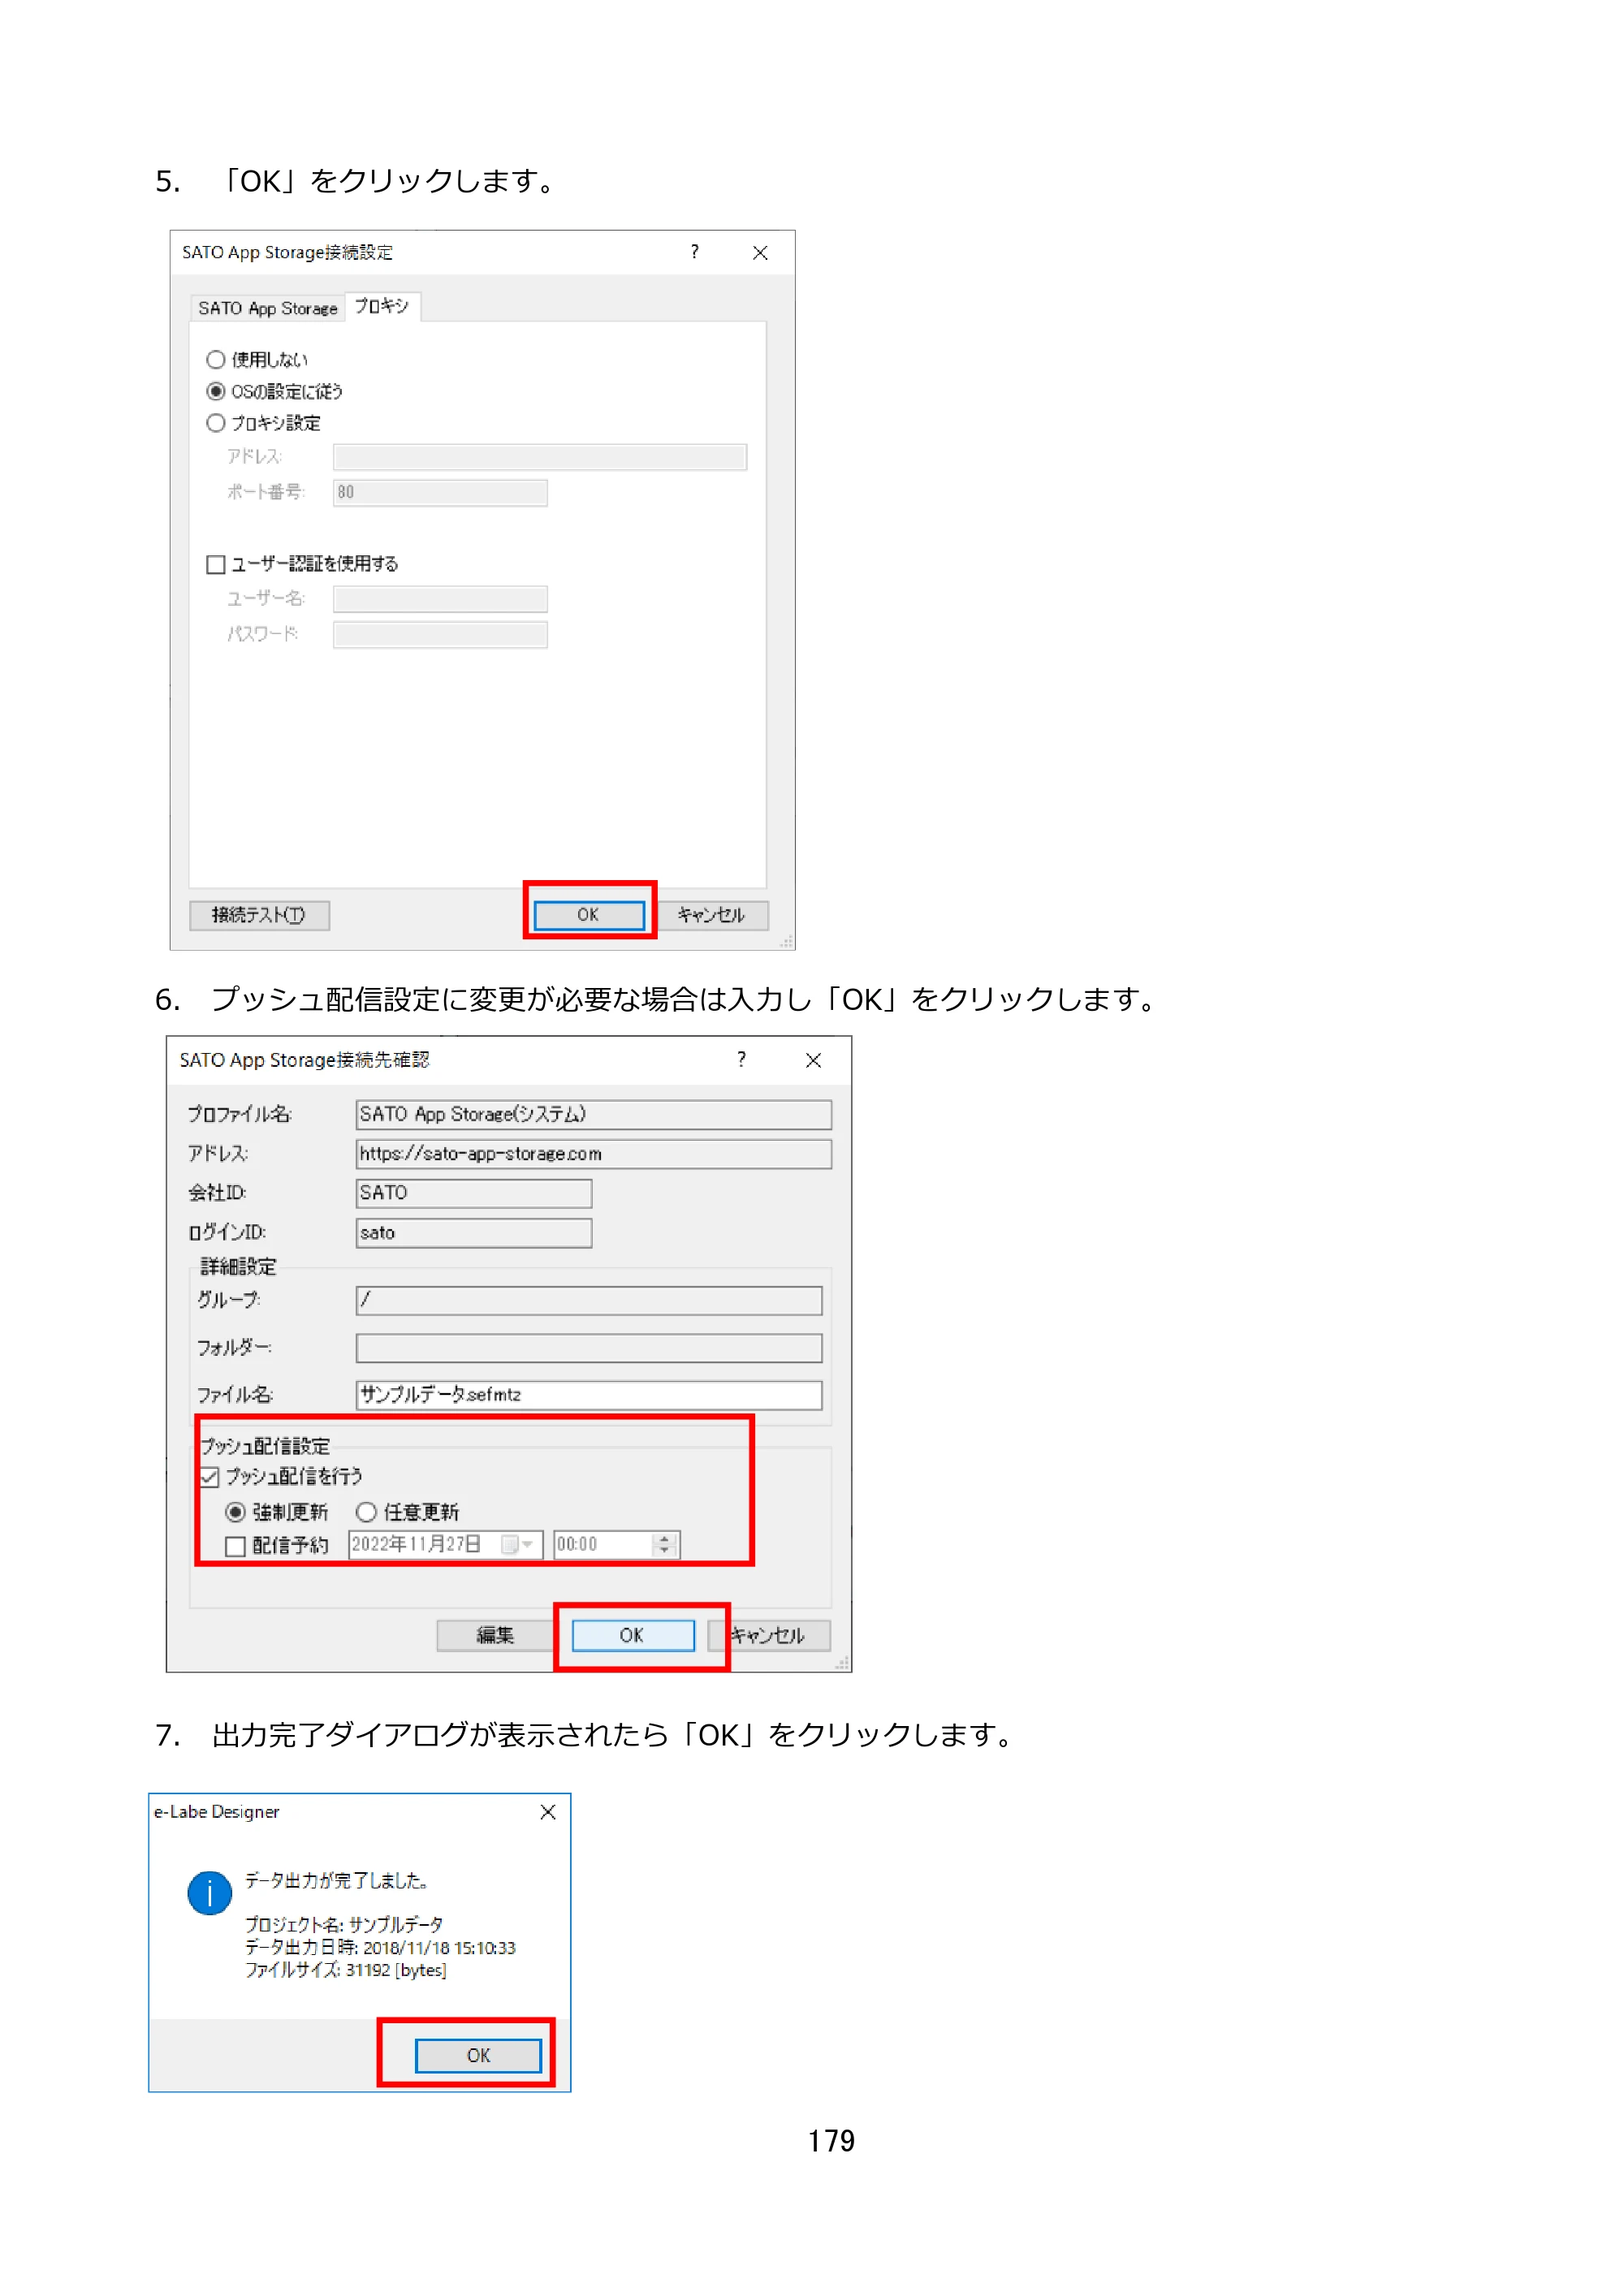
Task: Toggle the プッシュ配信を行う checkbox
Action: (x=210, y=1477)
